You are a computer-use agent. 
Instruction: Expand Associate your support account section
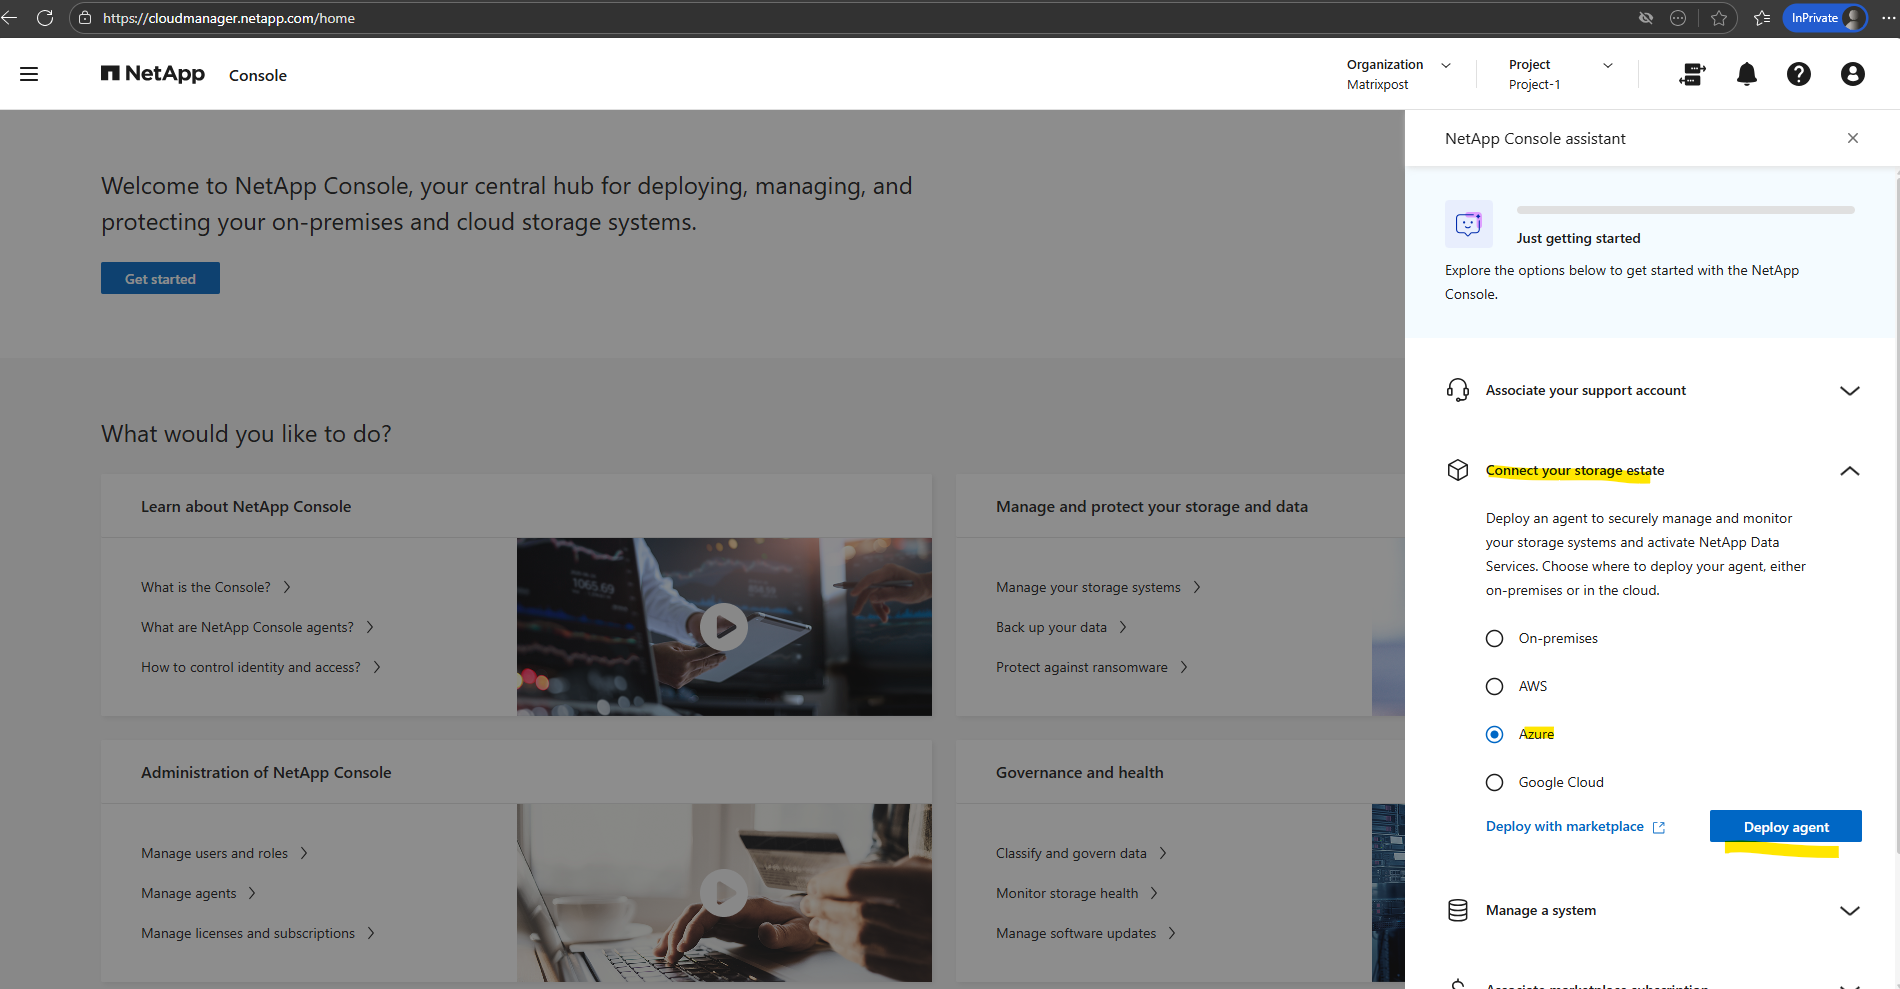[1850, 390]
